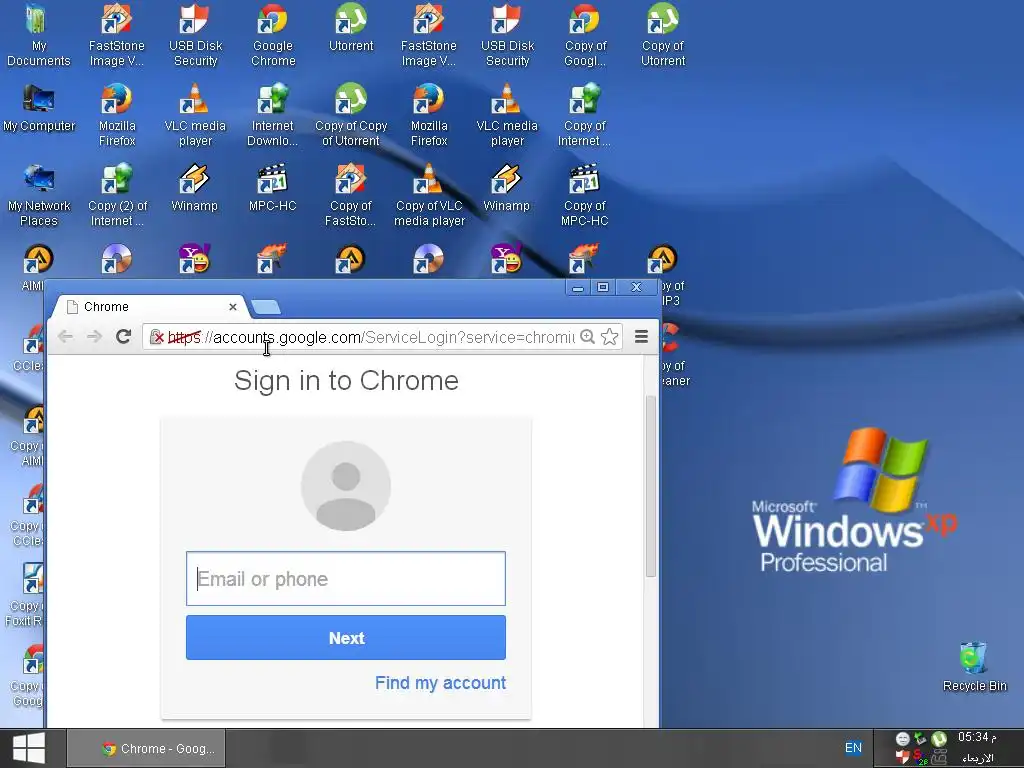Switch input language via EN indicator
The image size is (1024, 768).
click(x=853, y=748)
